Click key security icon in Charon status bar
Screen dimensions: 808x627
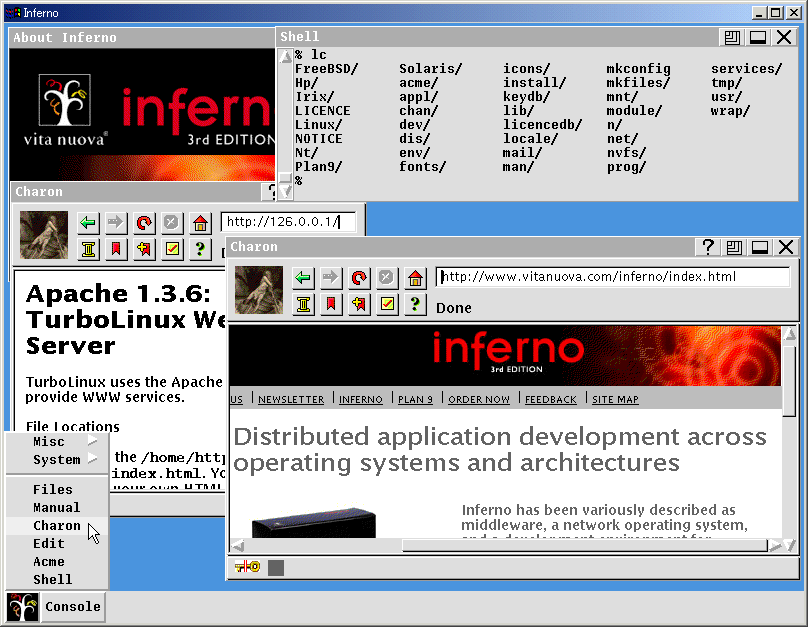tap(247, 567)
